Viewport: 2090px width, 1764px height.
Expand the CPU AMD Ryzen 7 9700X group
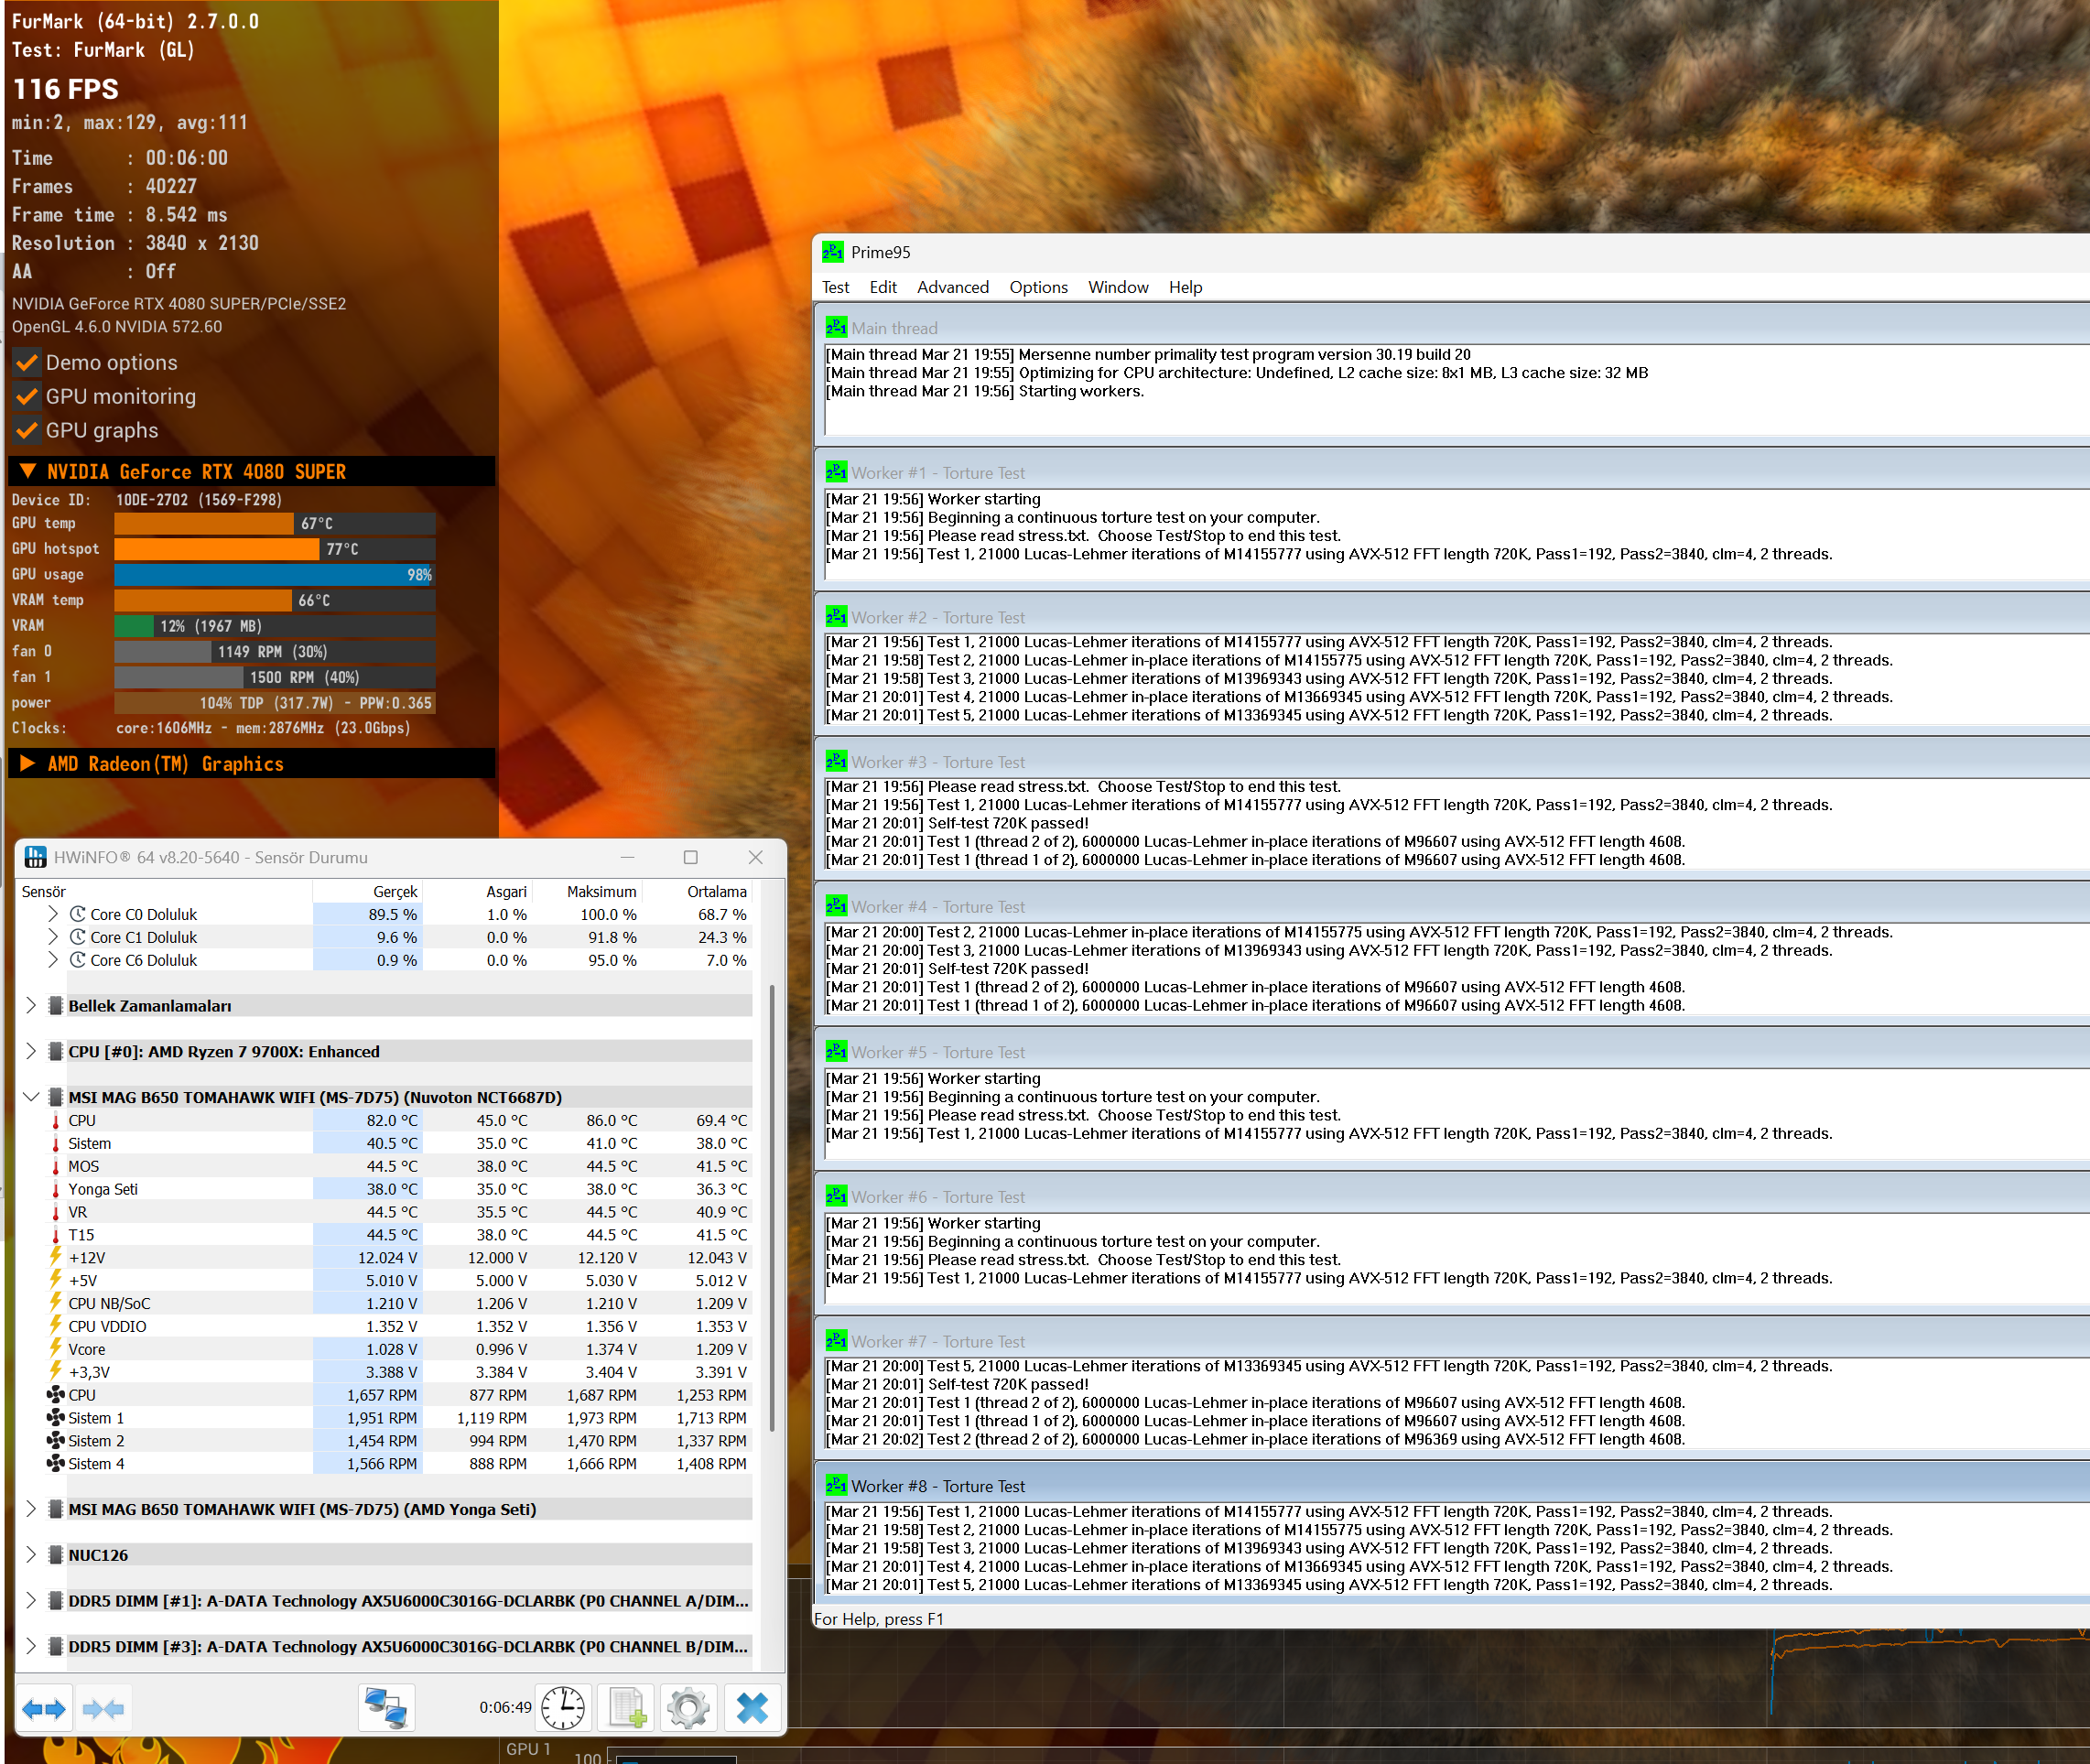tap(31, 1052)
